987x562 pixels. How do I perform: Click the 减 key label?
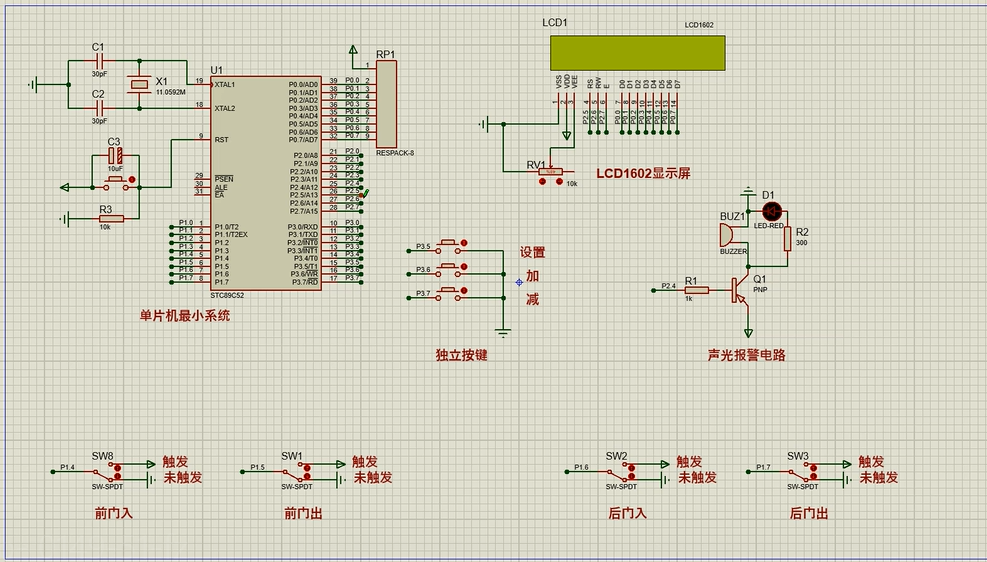point(533,300)
